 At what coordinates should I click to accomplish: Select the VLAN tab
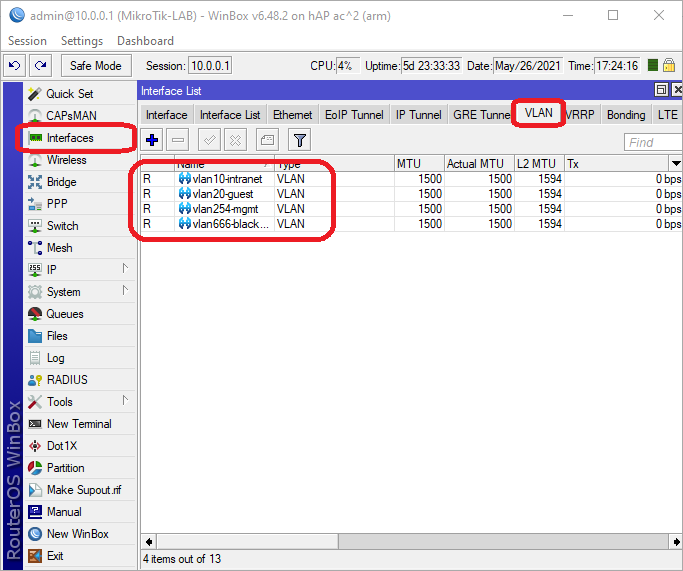[x=538, y=113]
